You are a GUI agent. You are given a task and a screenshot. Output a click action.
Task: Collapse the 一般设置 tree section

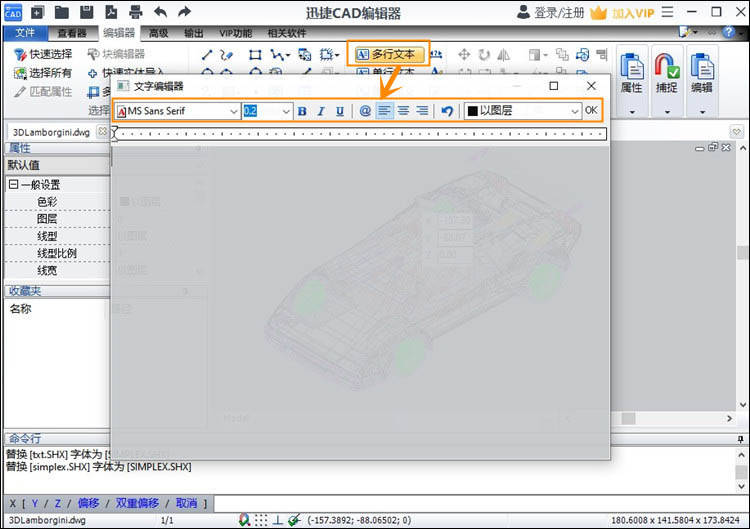pos(13,185)
